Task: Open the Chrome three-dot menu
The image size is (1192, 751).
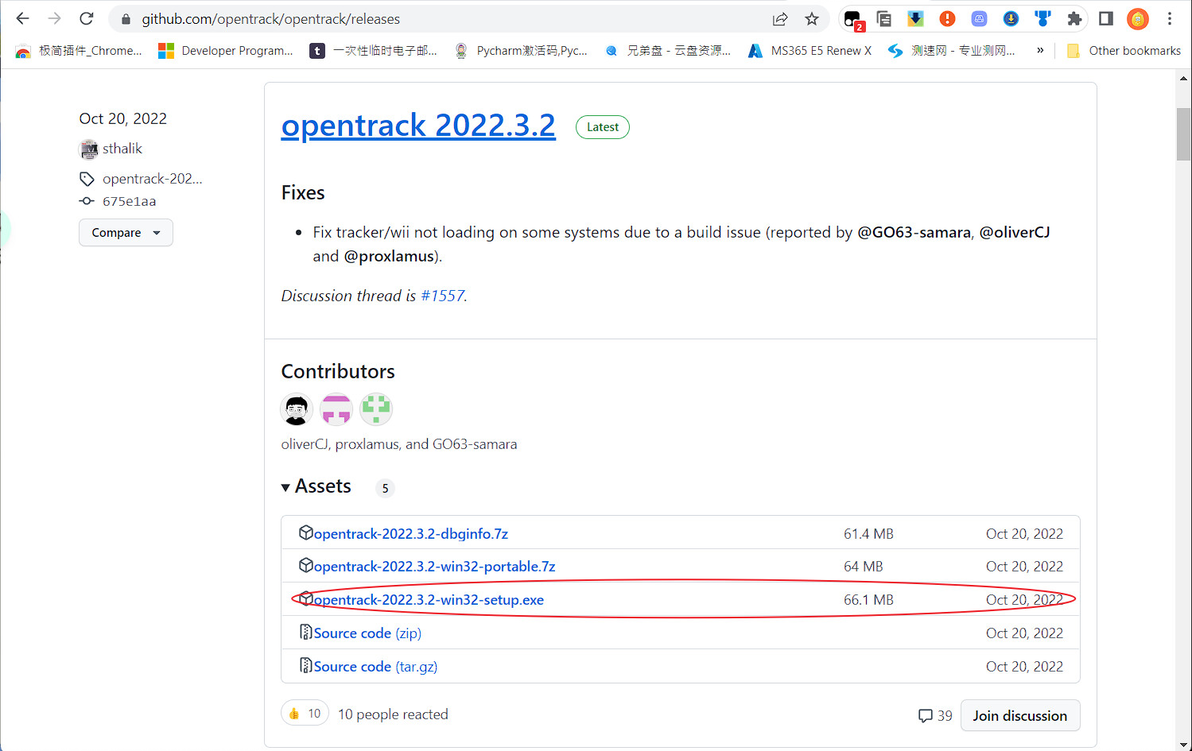Action: pos(1170,19)
